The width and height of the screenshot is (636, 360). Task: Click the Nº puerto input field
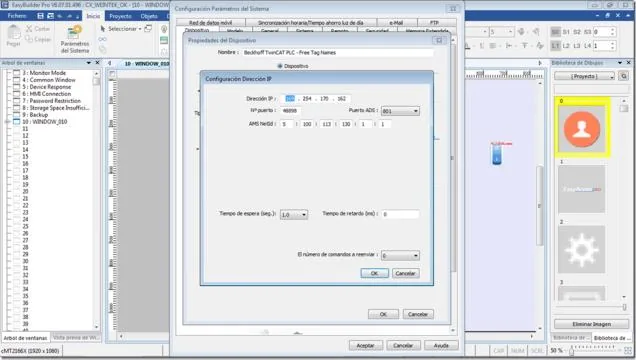(290, 110)
